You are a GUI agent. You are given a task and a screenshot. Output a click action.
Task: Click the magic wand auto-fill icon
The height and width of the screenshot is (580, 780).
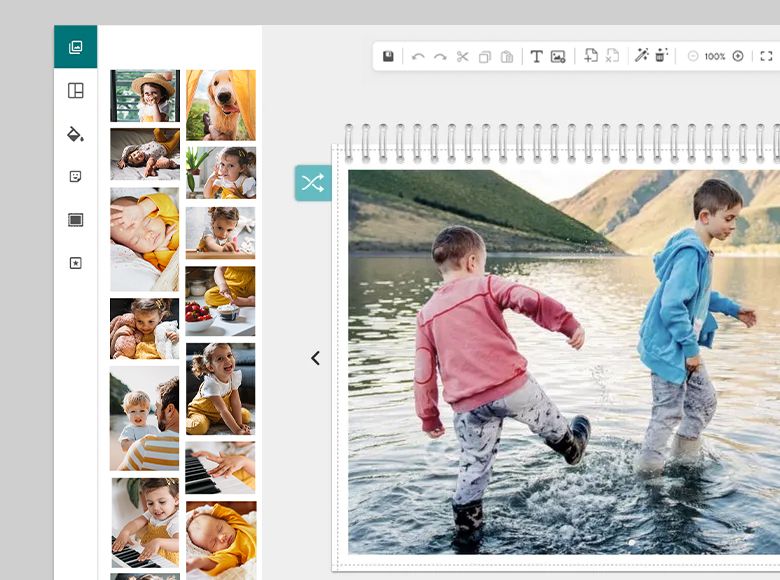[641, 57]
